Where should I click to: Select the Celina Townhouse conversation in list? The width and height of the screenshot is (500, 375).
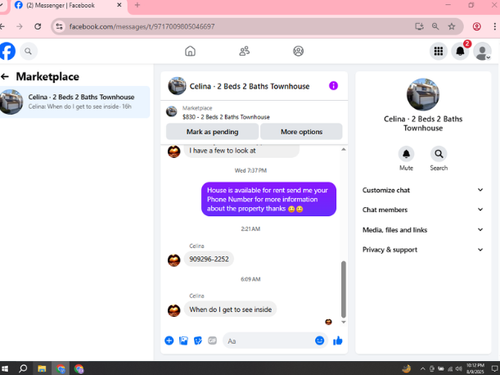click(x=75, y=102)
